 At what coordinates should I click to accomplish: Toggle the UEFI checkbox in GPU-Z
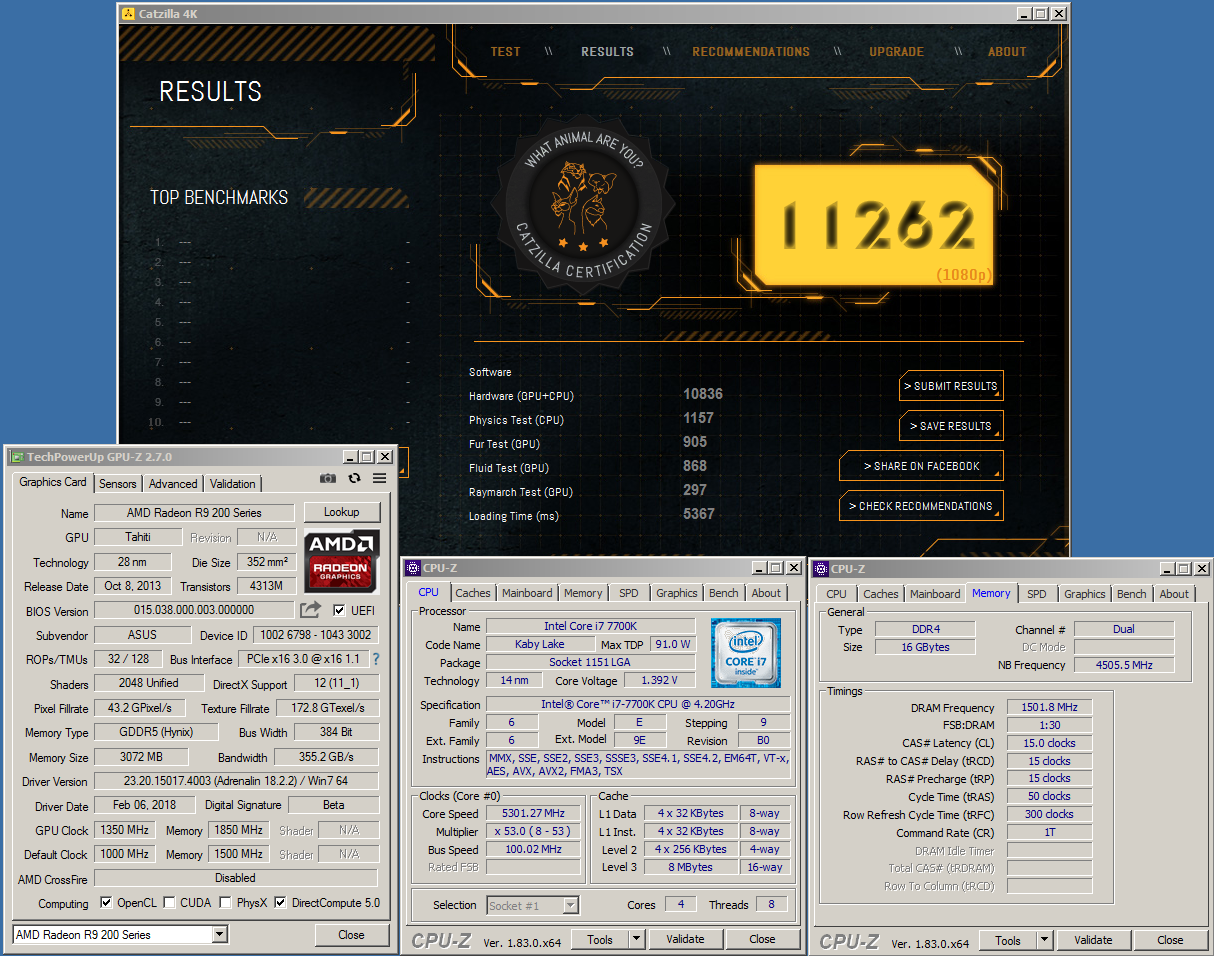pyautogui.click(x=339, y=610)
